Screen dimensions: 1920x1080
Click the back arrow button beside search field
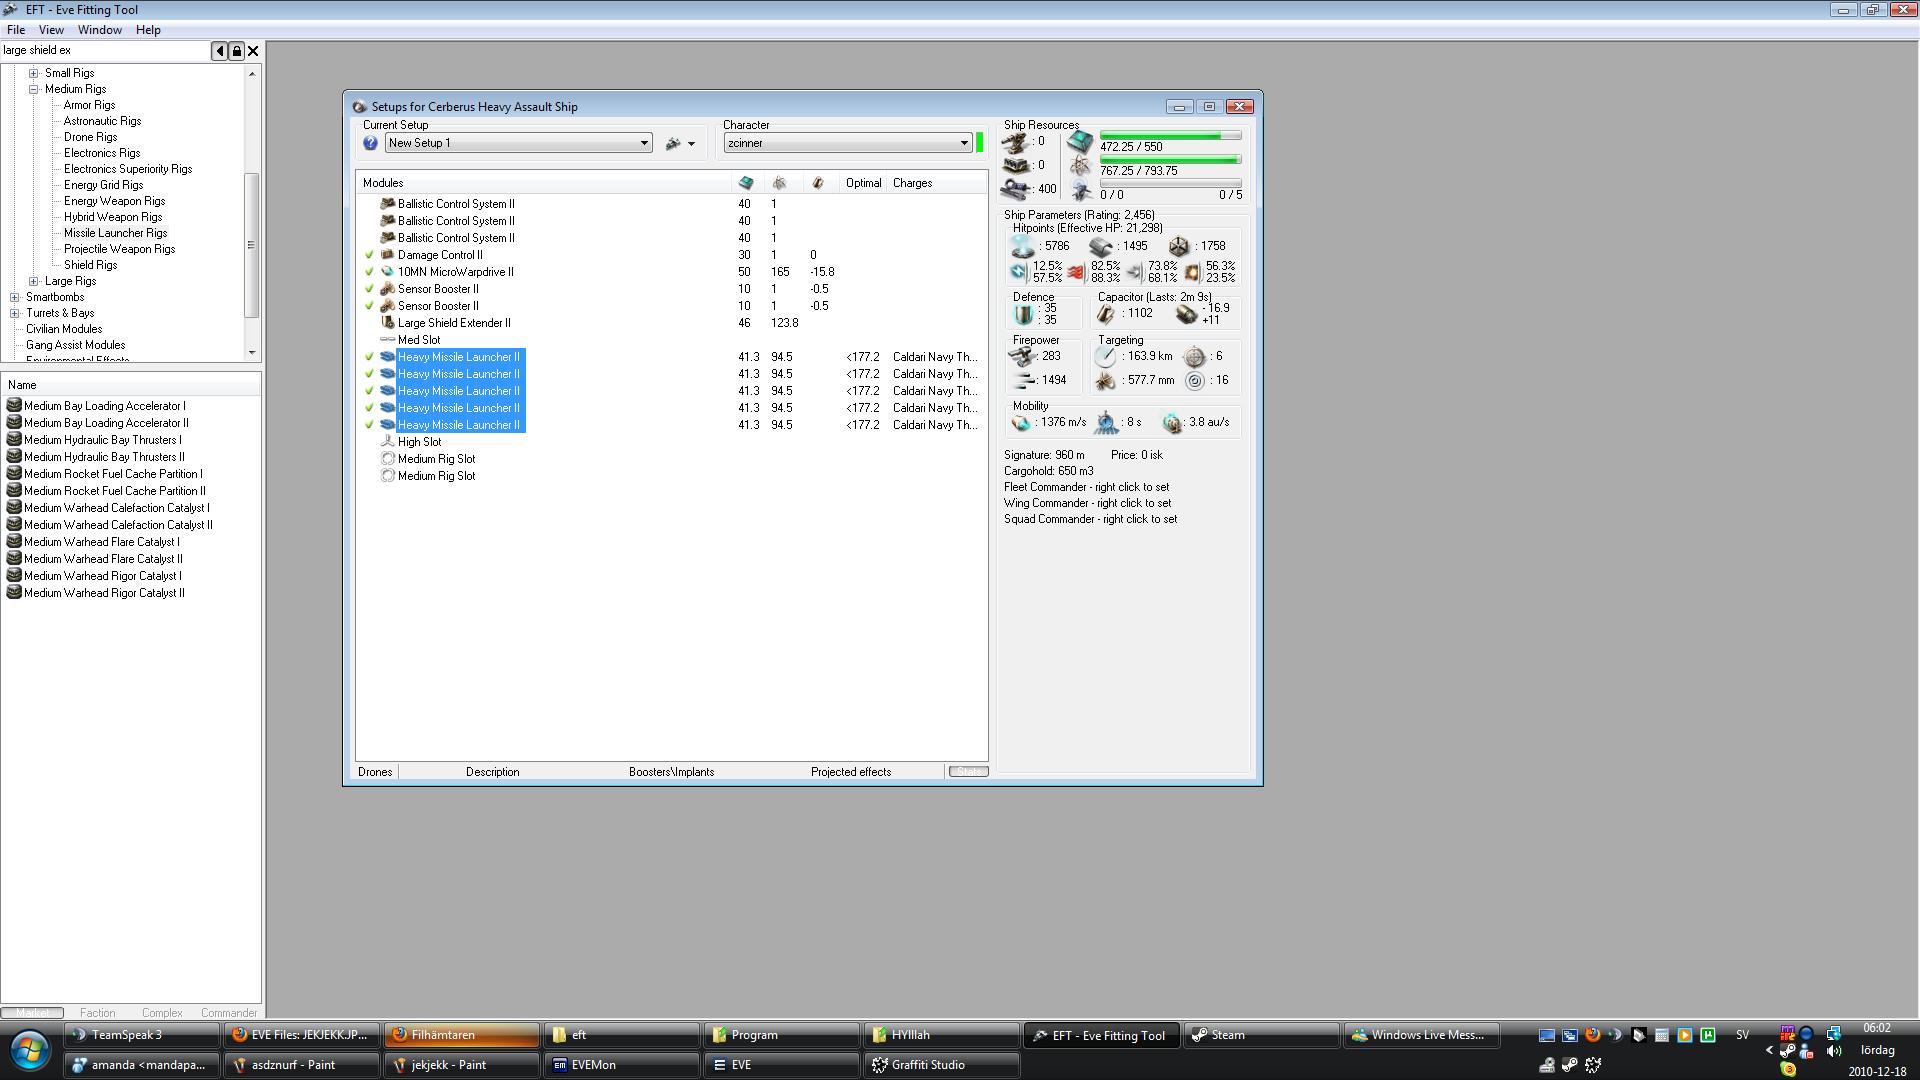click(x=219, y=51)
